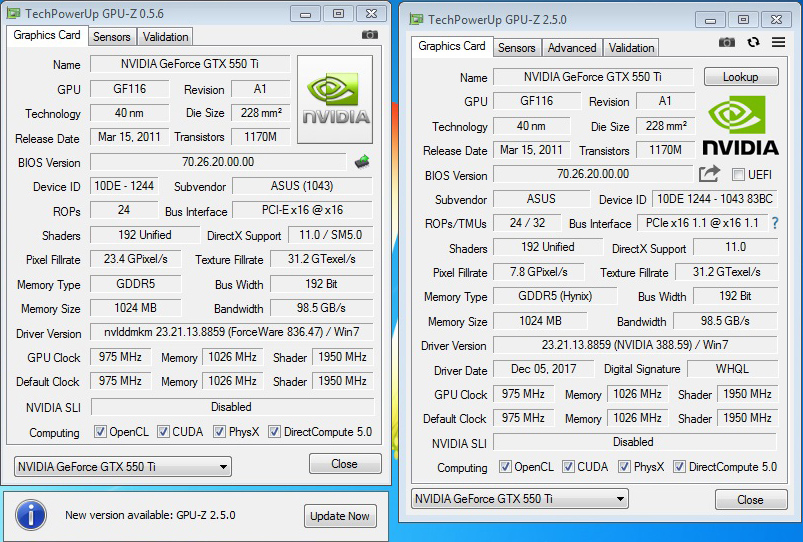
Task: Click the Pixel Fillrate value 7.8 GPixel/s
Action: [x=539, y=272]
